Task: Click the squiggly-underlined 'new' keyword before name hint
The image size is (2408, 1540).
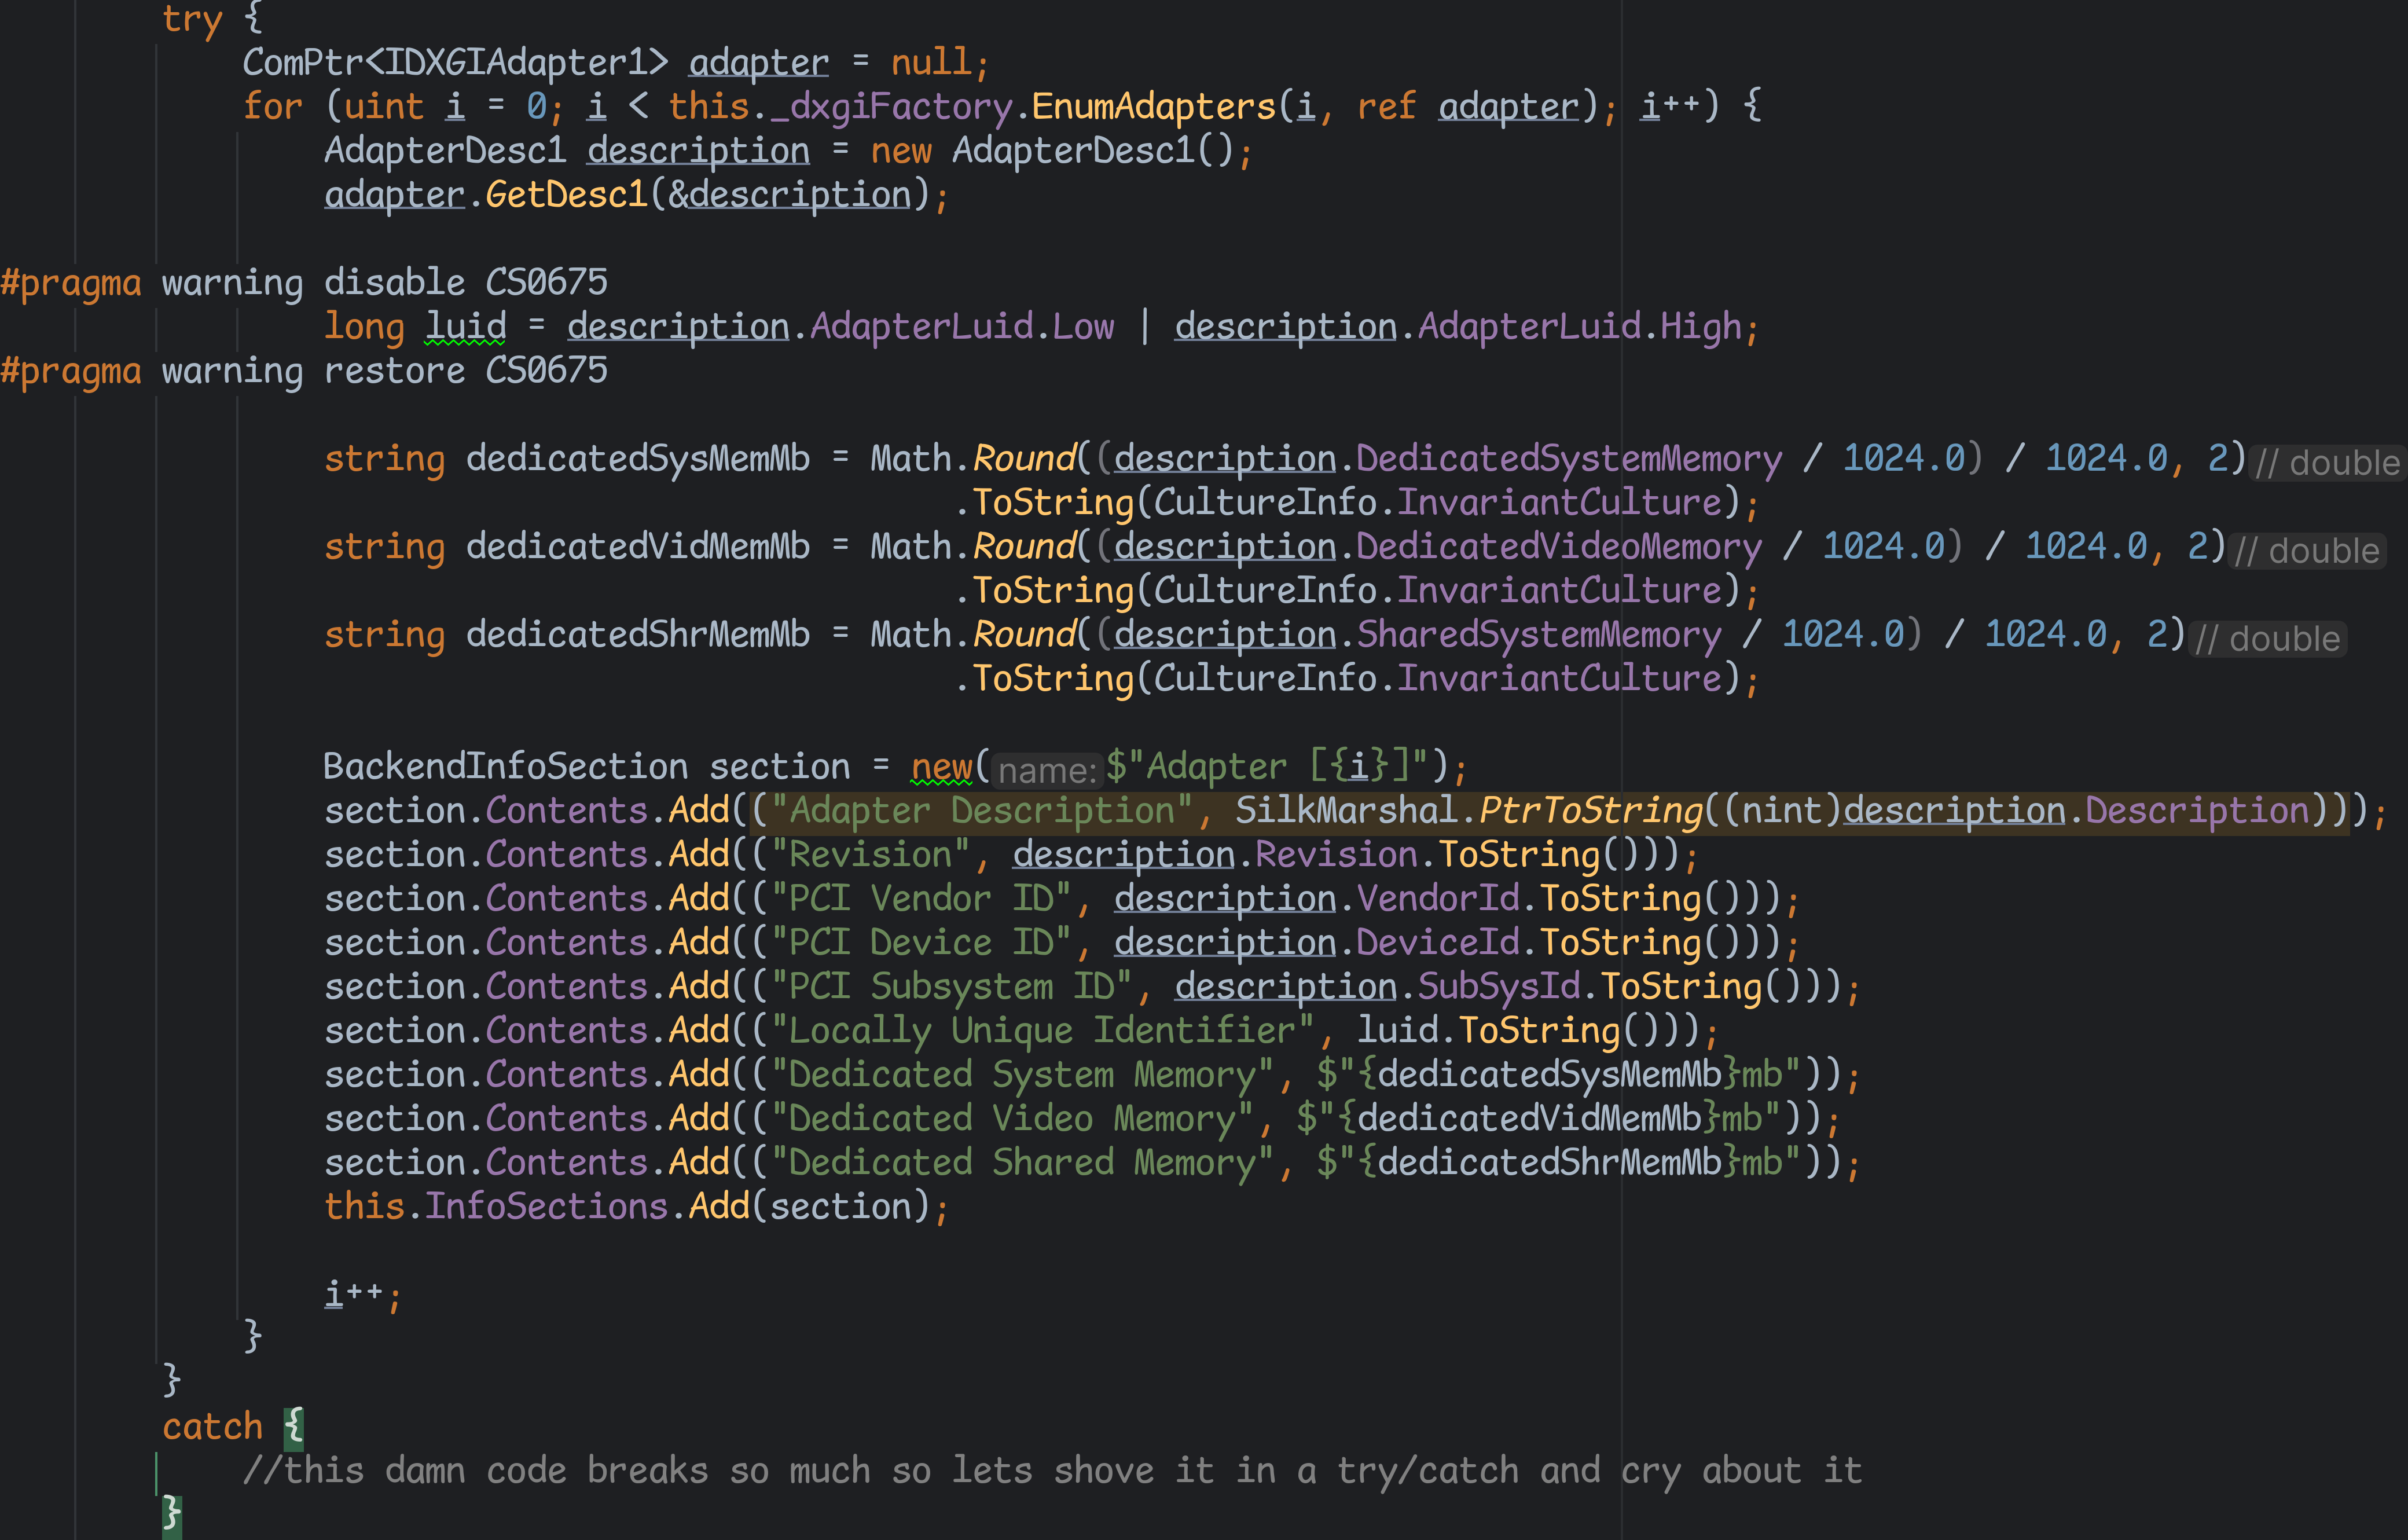Action: (x=941, y=766)
